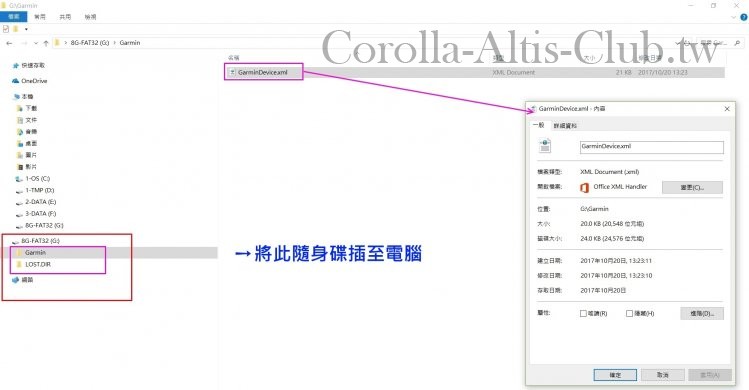The height and width of the screenshot is (390, 749).
Task: Switch to the details tab in properties
Action: 565,126
